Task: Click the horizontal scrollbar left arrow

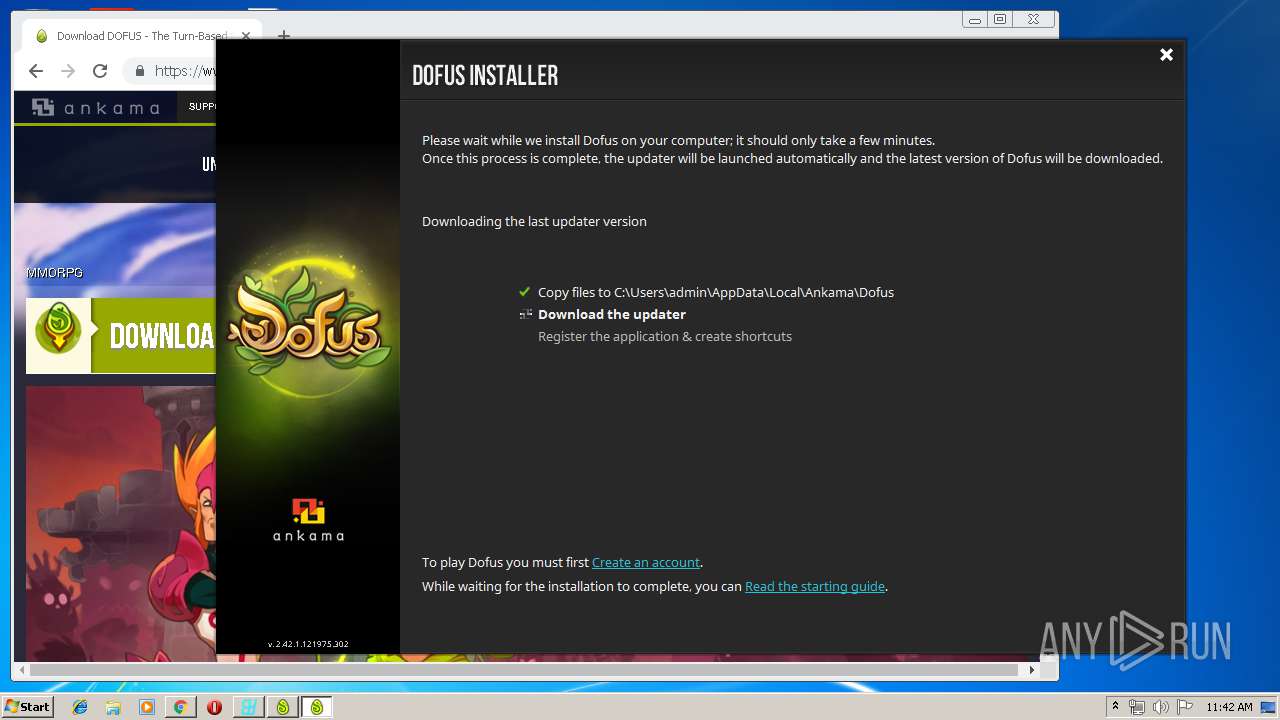Action: 20,670
